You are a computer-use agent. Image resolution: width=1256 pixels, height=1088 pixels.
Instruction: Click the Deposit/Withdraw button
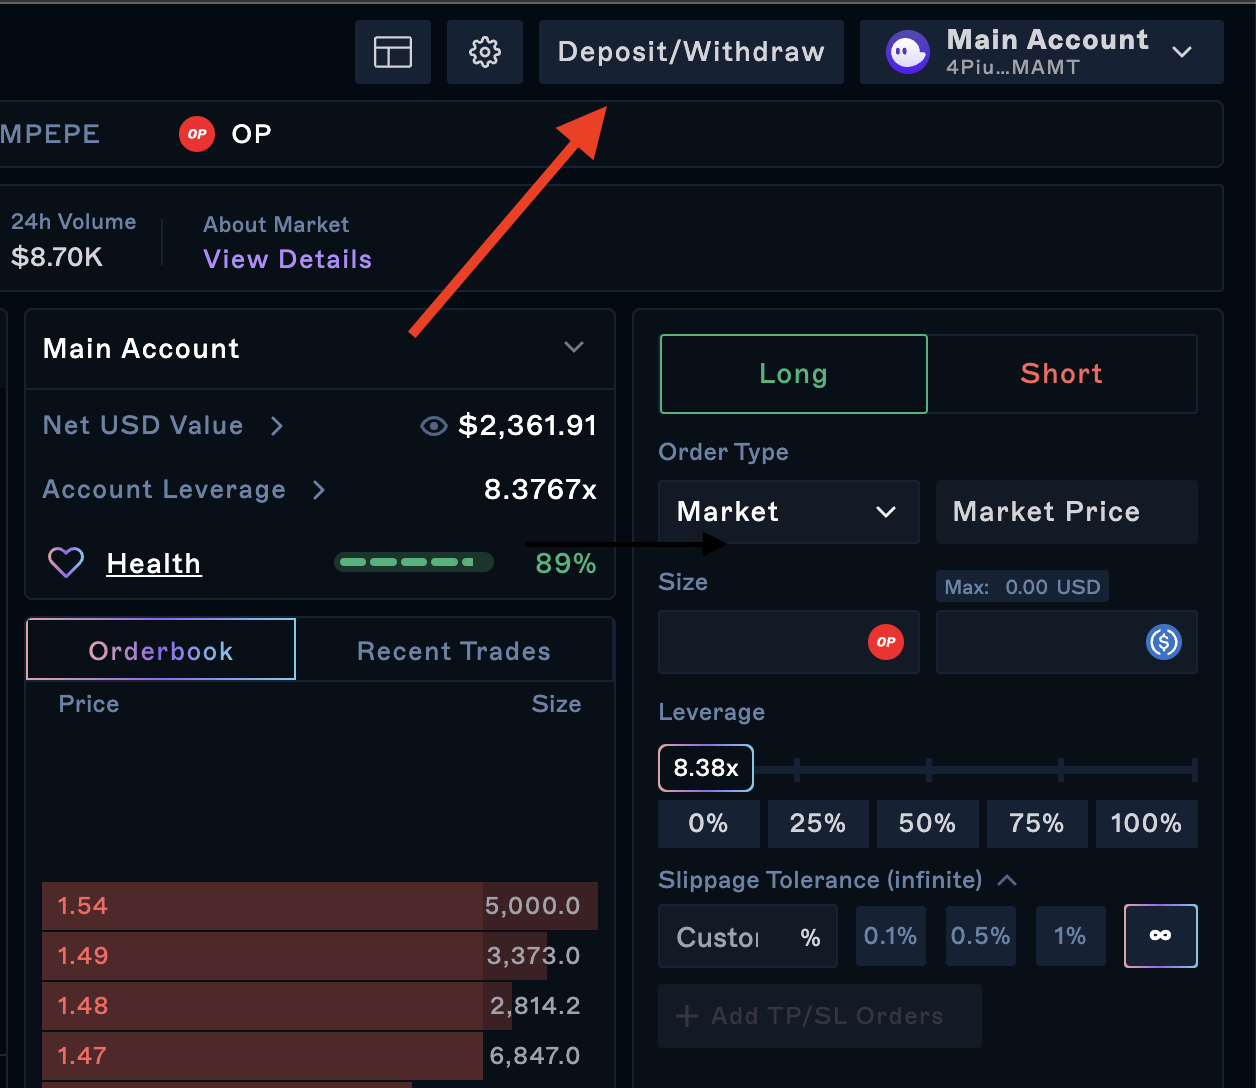click(691, 52)
